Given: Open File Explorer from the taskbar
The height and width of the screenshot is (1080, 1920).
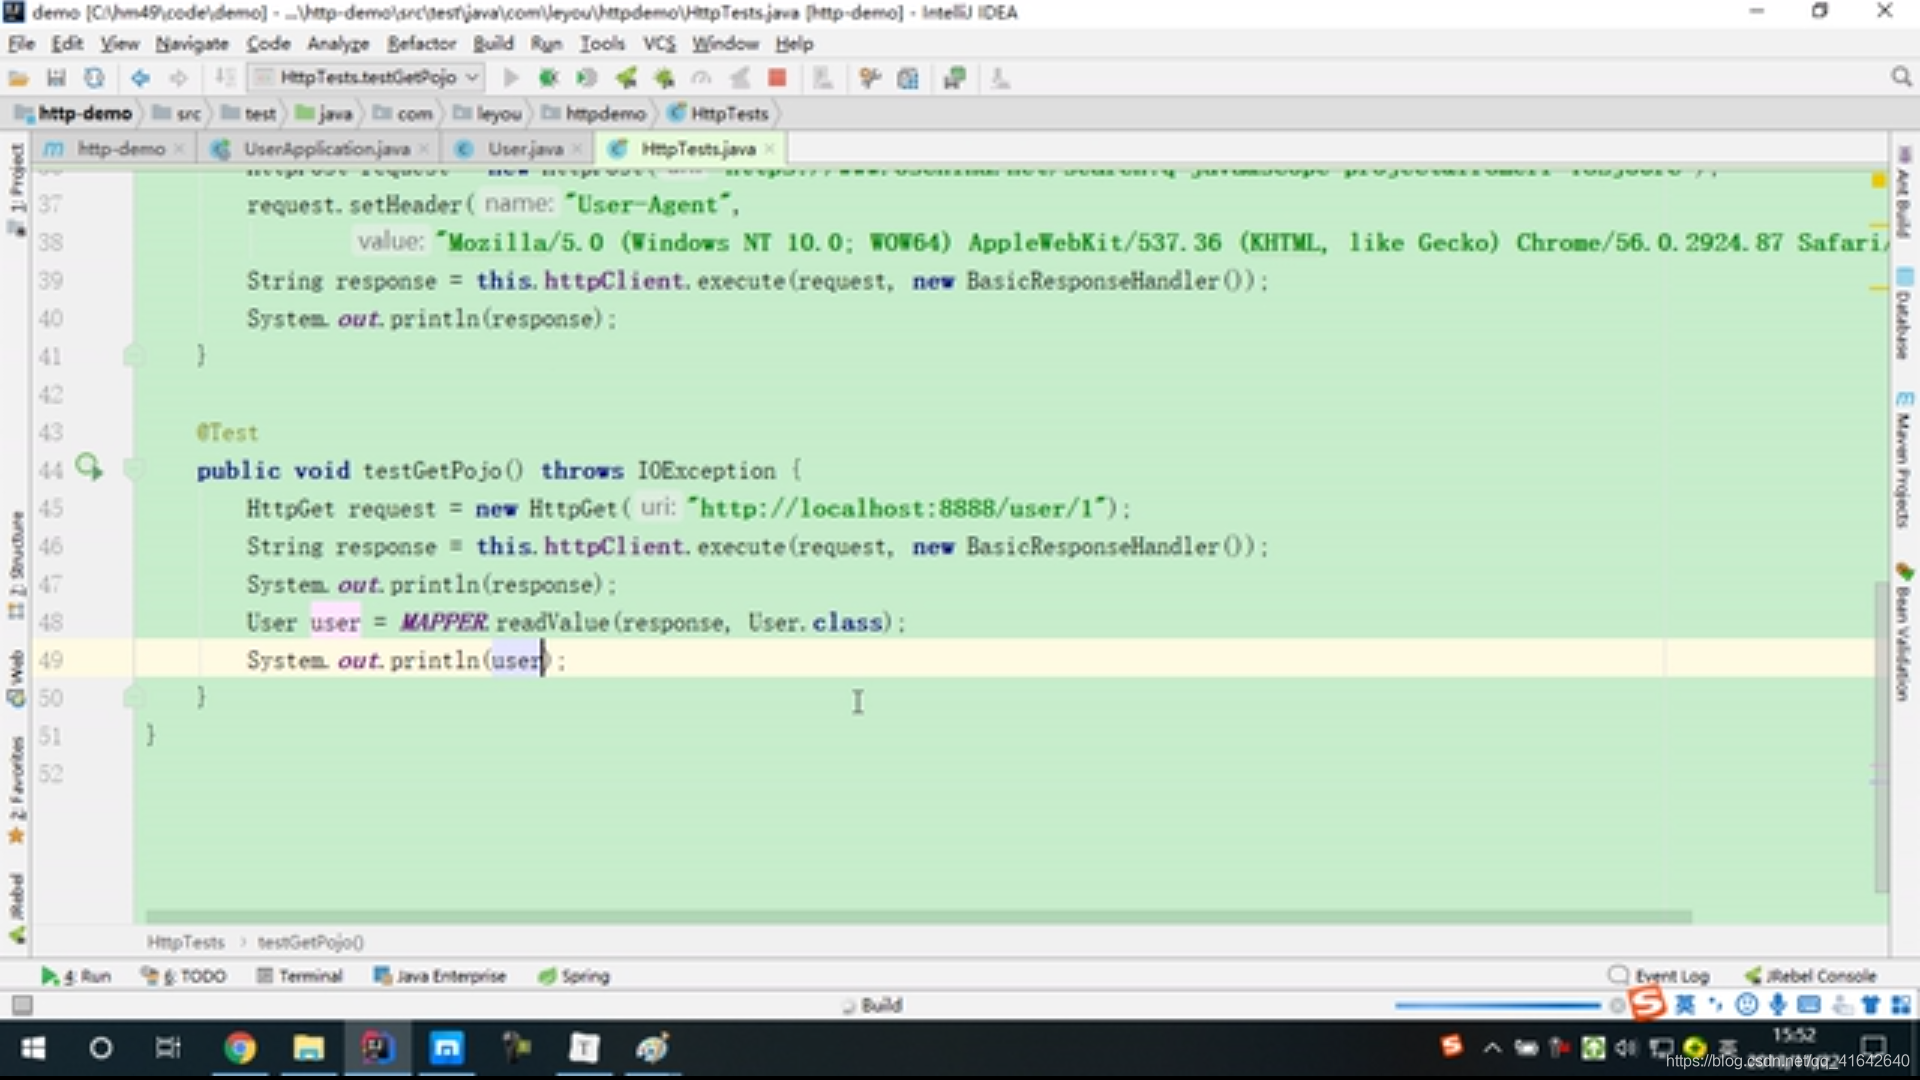Looking at the screenshot, I should point(308,1048).
